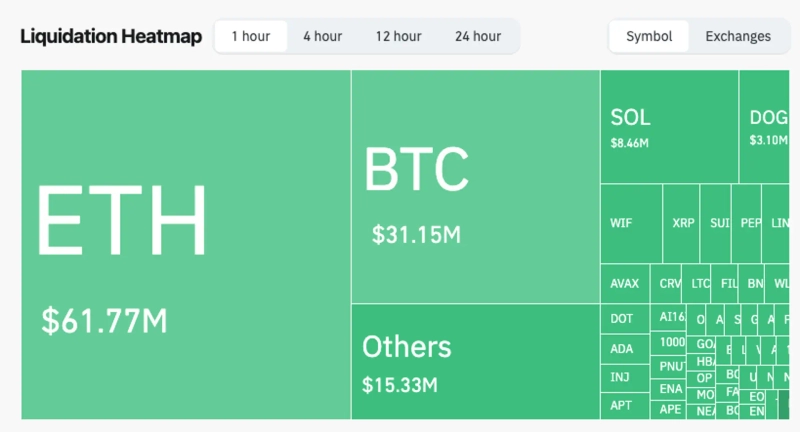This screenshot has height=432, width=800.
Task: Choose the 24 hour timeframe
Action: [x=477, y=36]
